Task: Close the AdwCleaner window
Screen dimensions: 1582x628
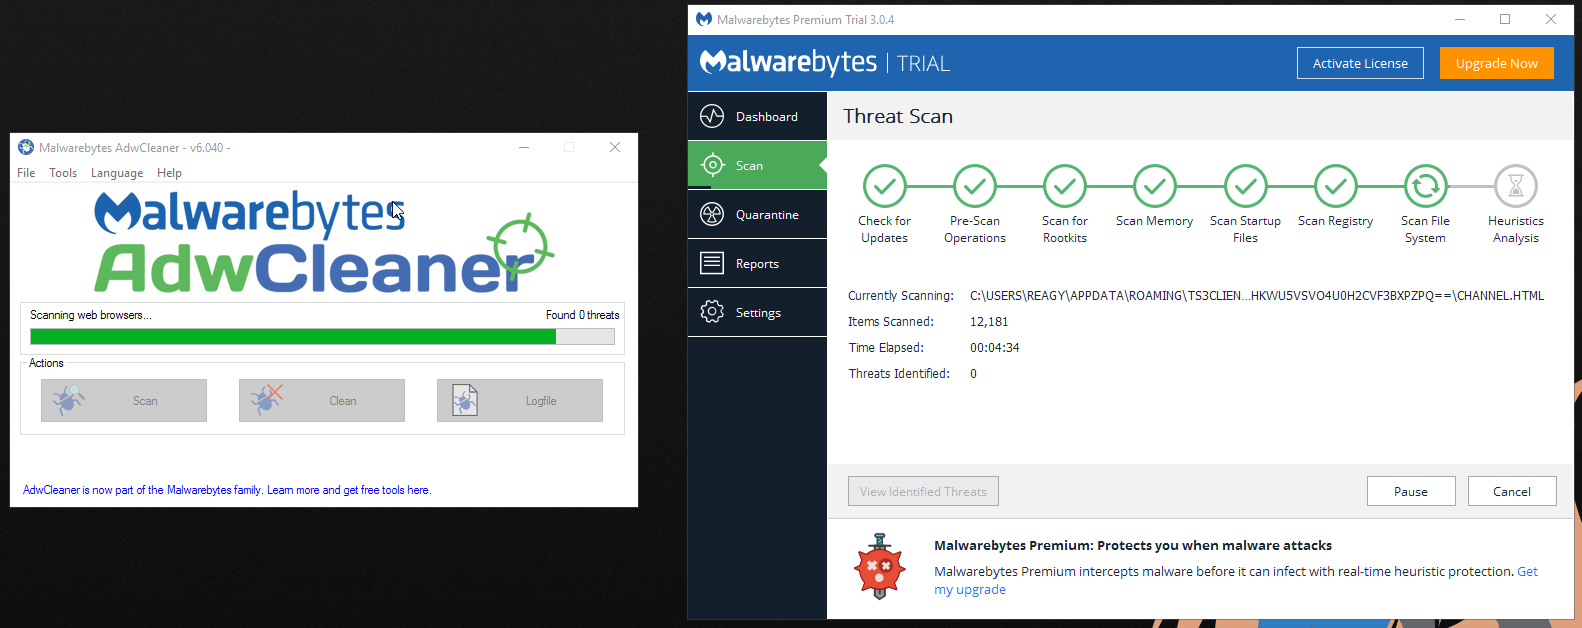Action: (615, 147)
